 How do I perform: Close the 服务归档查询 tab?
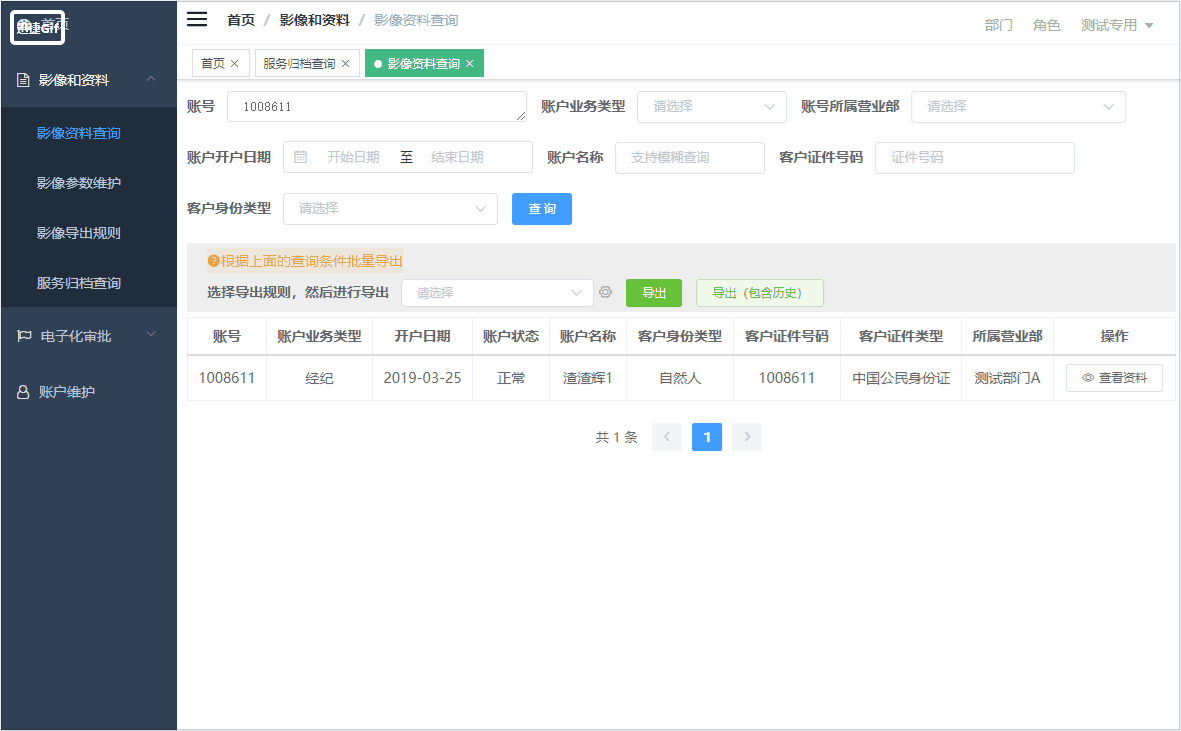tap(345, 64)
